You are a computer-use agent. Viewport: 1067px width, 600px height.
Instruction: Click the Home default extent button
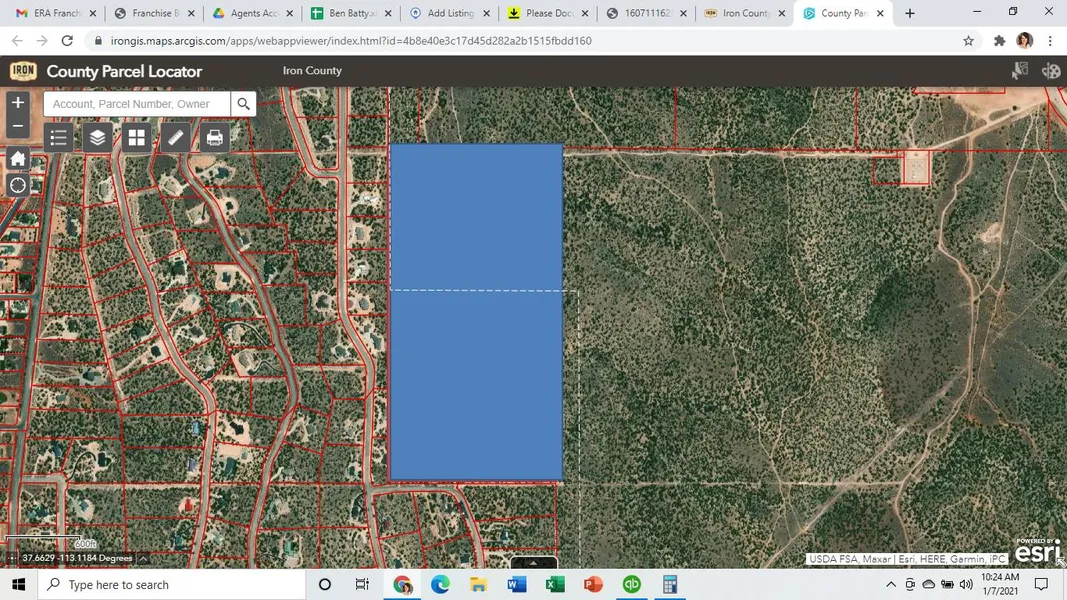(18, 159)
